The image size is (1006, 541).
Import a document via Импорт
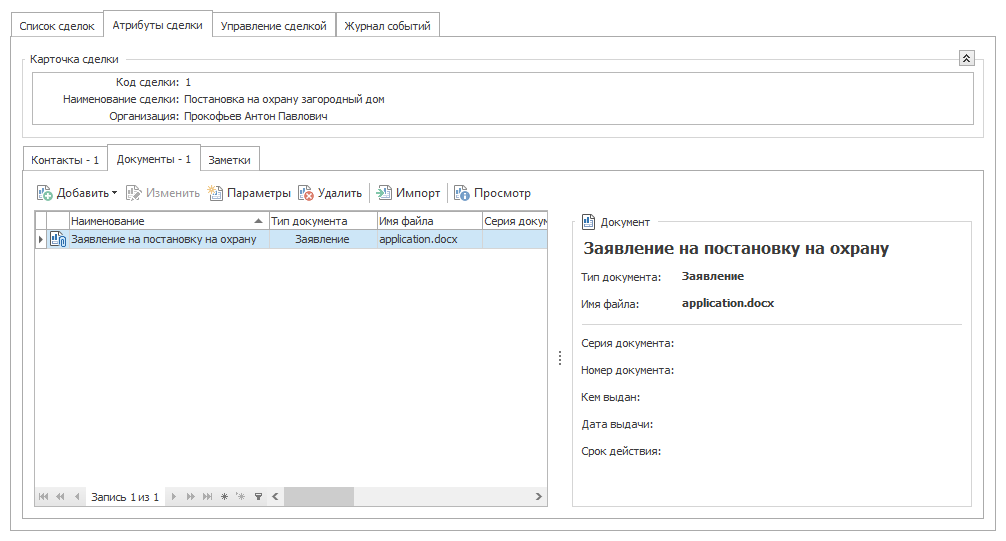(409, 193)
